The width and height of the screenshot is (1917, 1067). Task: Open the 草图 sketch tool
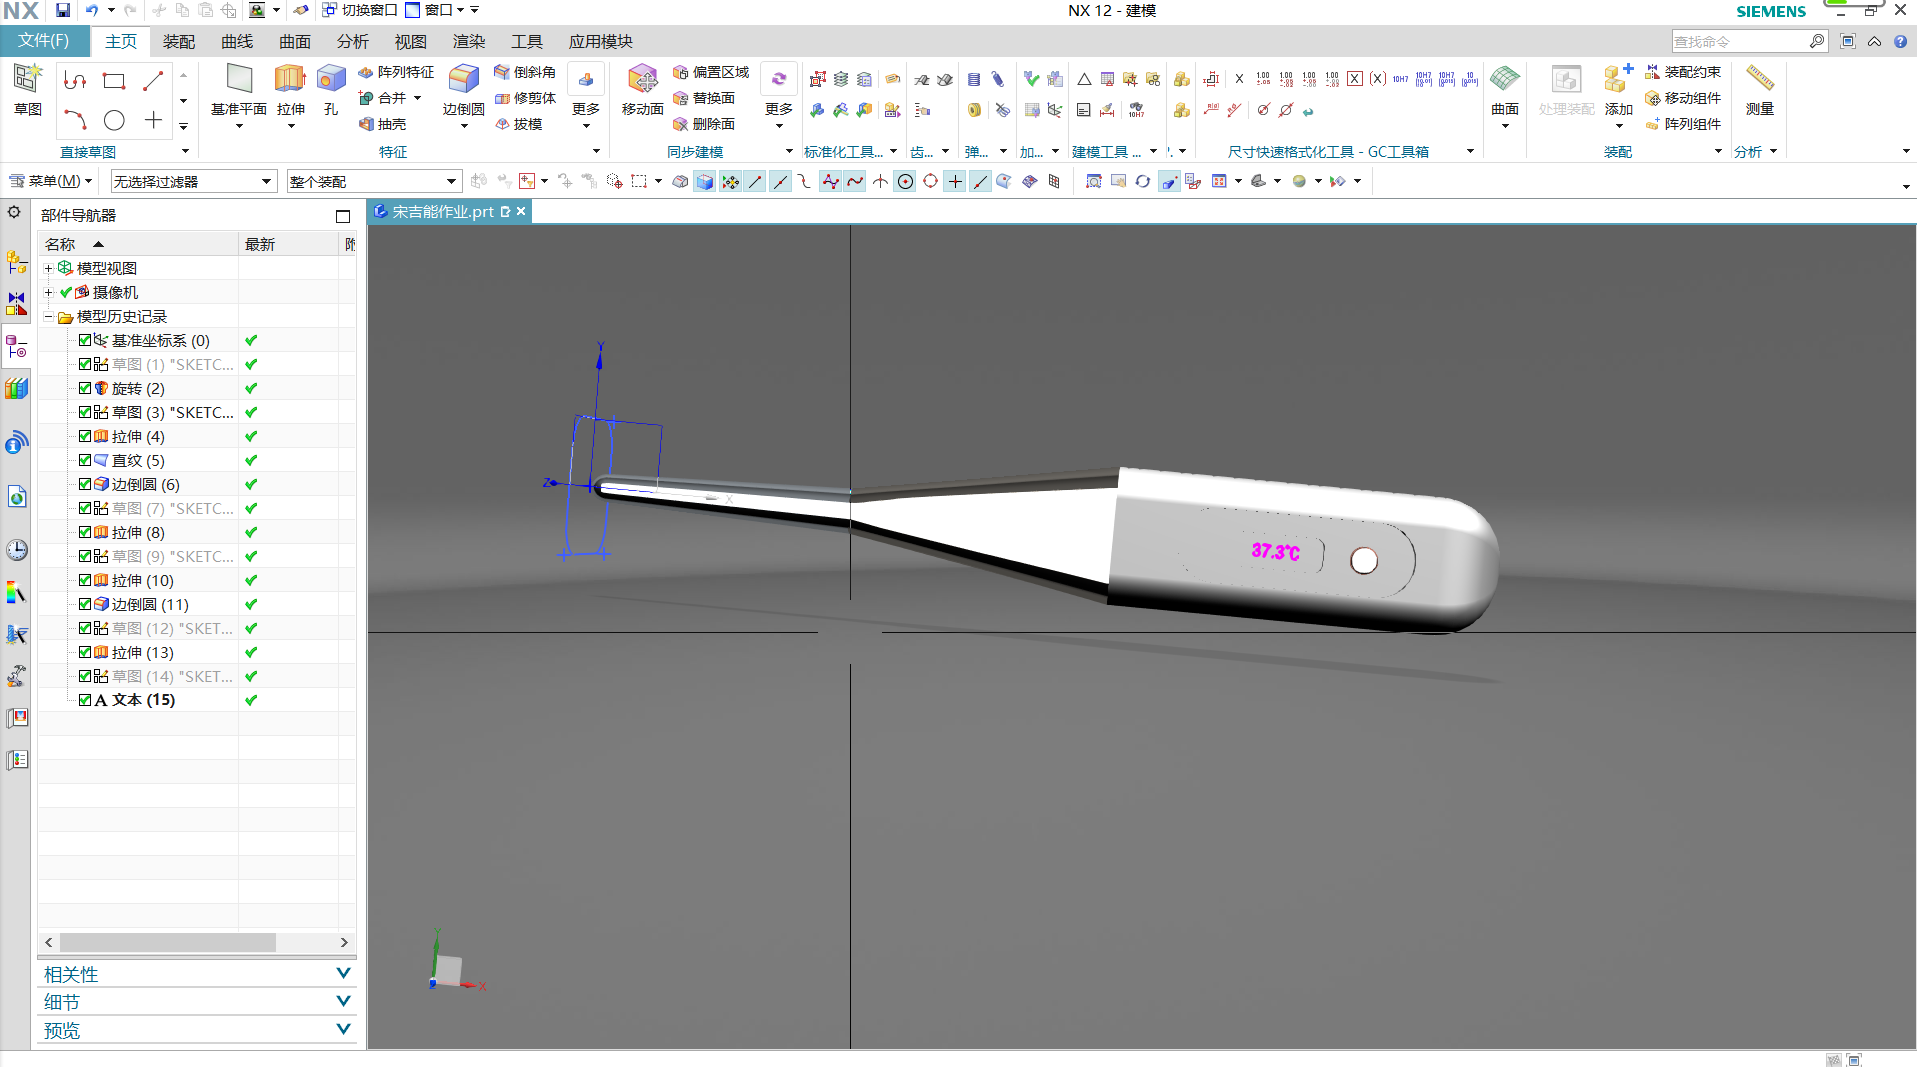tap(27, 80)
